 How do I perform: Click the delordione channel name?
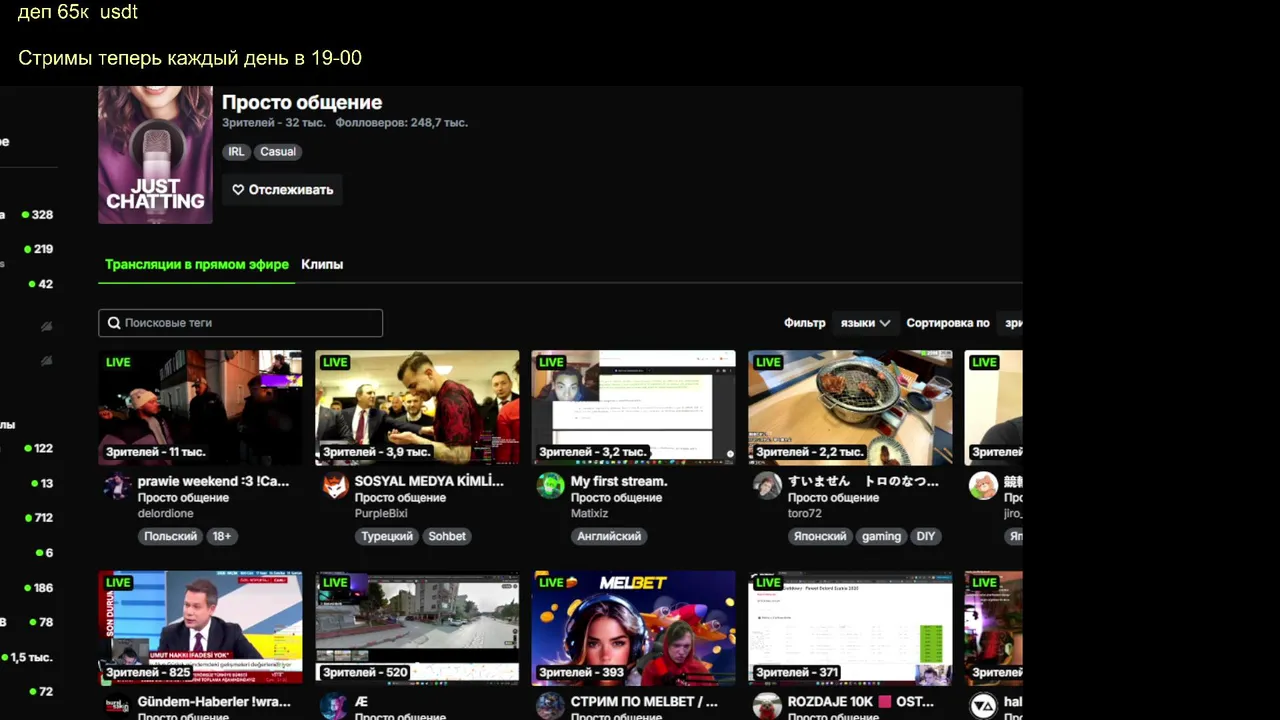click(166, 514)
